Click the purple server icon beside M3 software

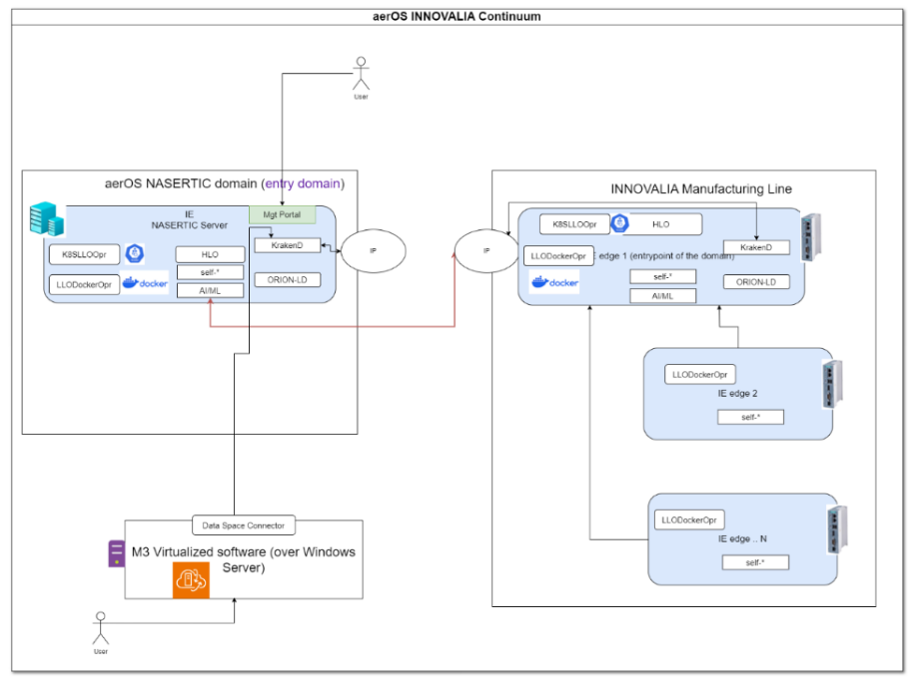(116, 553)
